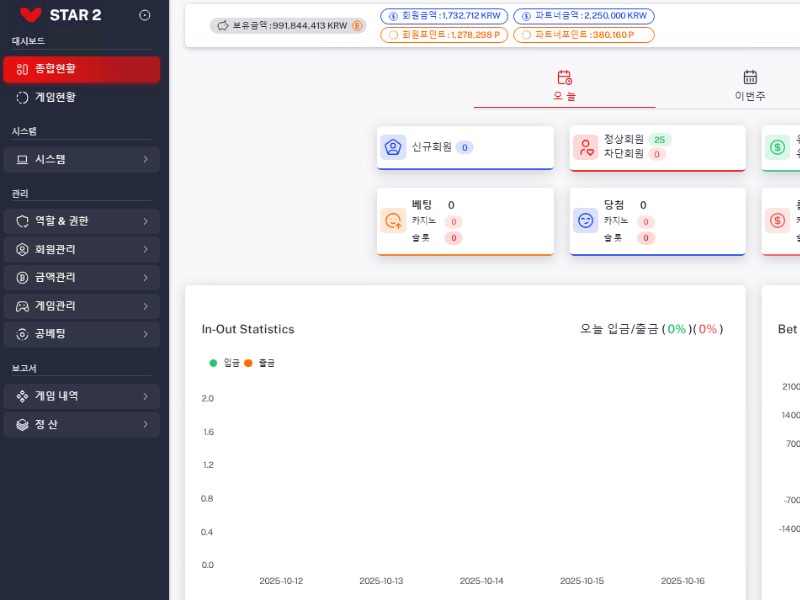Select 종합현황 dashboard item
The width and height of the screenshot is (800, 600).
81,69
